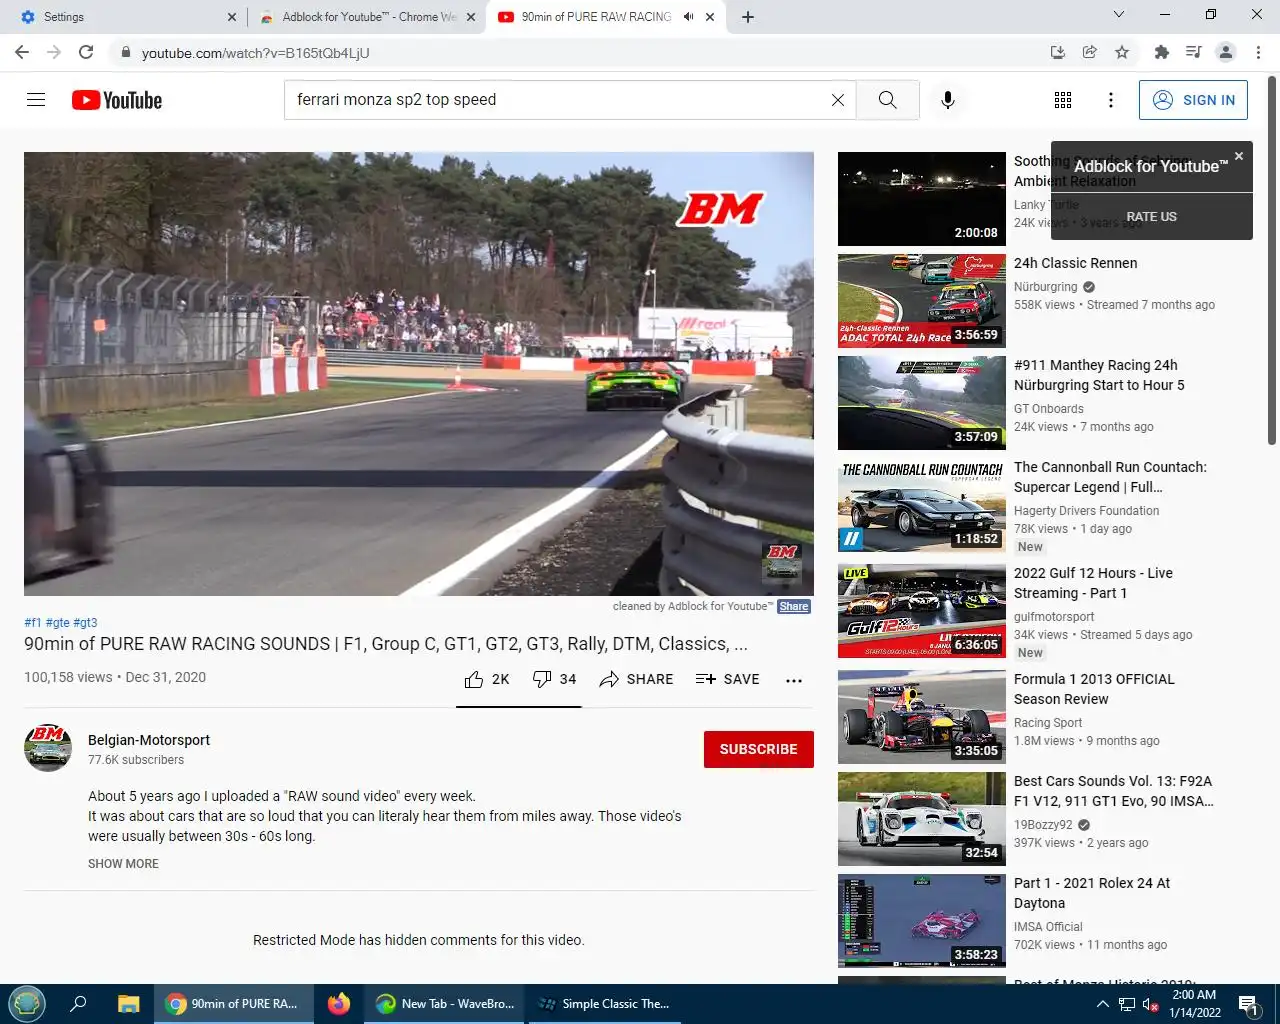Save the video with SAVE button
This screenshot has height=1024, width=1280.
pos(727,679)
